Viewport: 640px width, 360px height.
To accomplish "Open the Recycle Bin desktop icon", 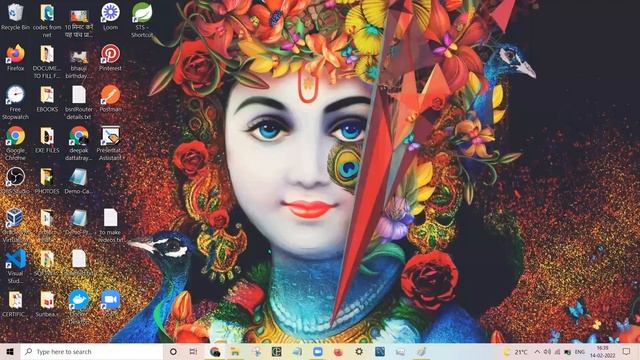I will click(15, 17).
